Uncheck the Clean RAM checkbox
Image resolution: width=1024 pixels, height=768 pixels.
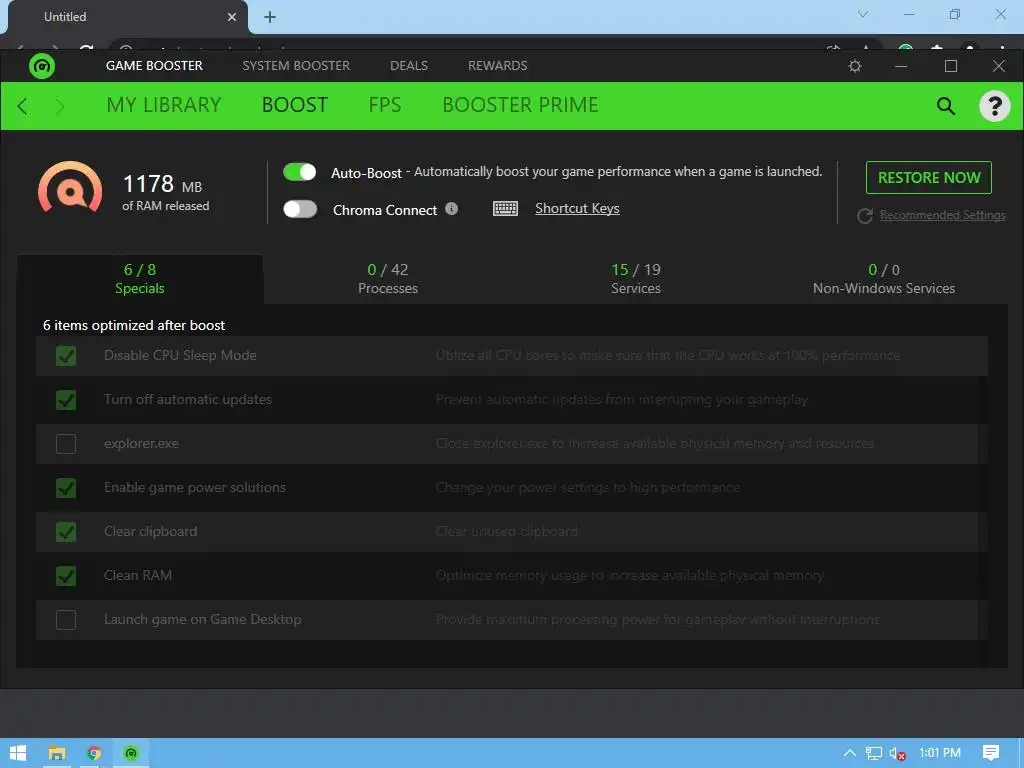coord(66,576)
